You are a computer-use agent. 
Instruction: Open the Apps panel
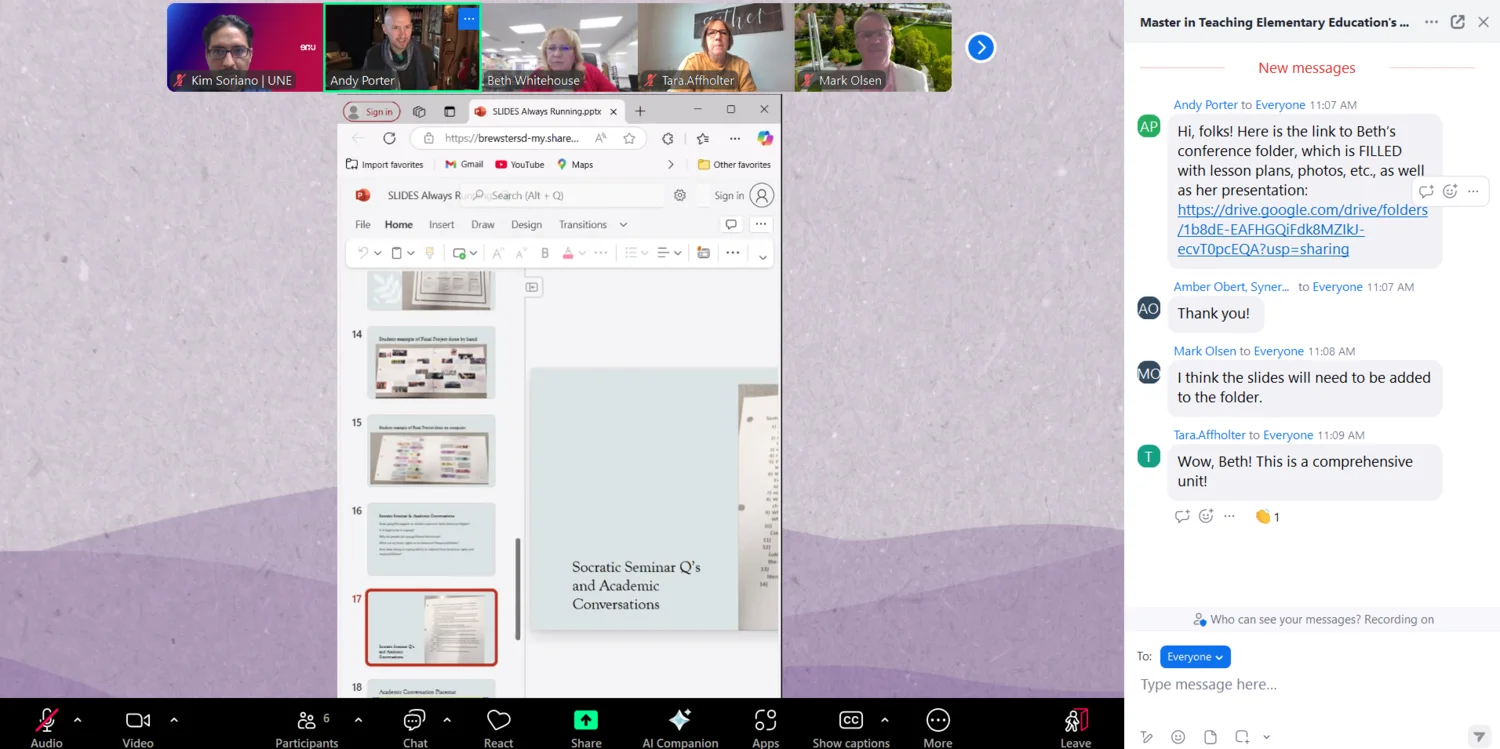[x=765, y=721]
